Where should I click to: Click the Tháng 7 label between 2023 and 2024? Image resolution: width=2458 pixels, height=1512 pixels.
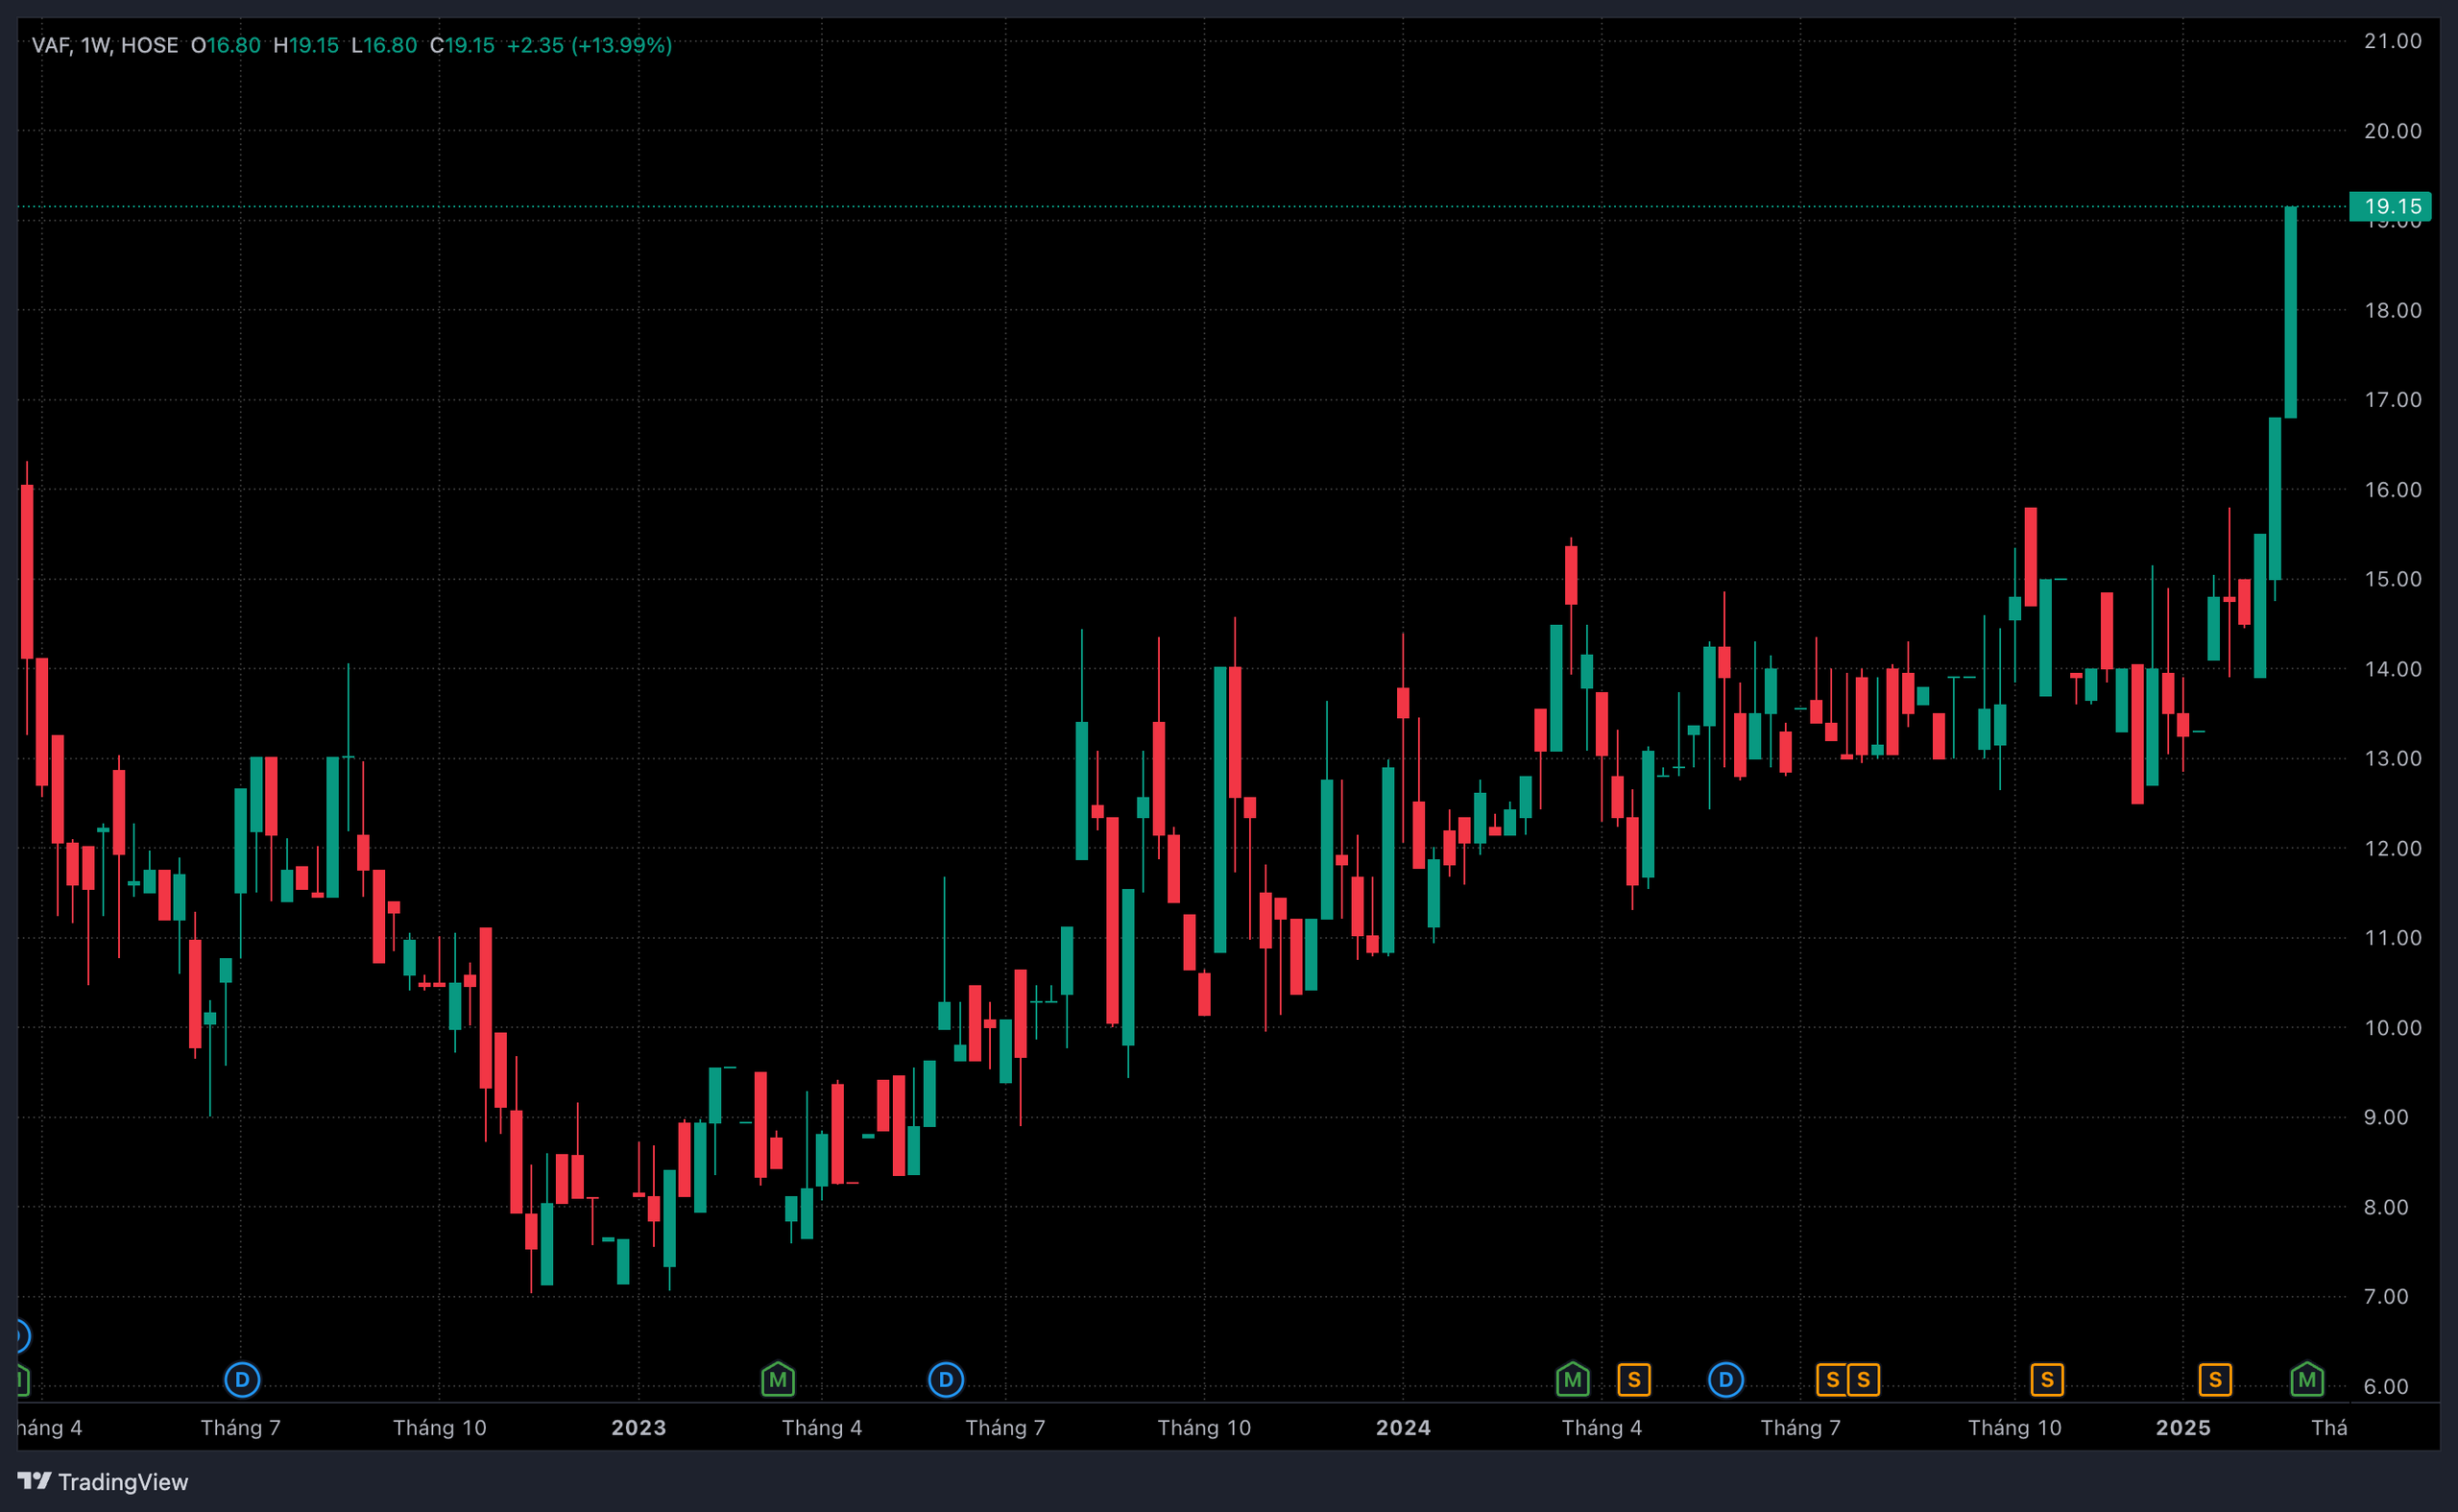click(x=1005, y=1427)
